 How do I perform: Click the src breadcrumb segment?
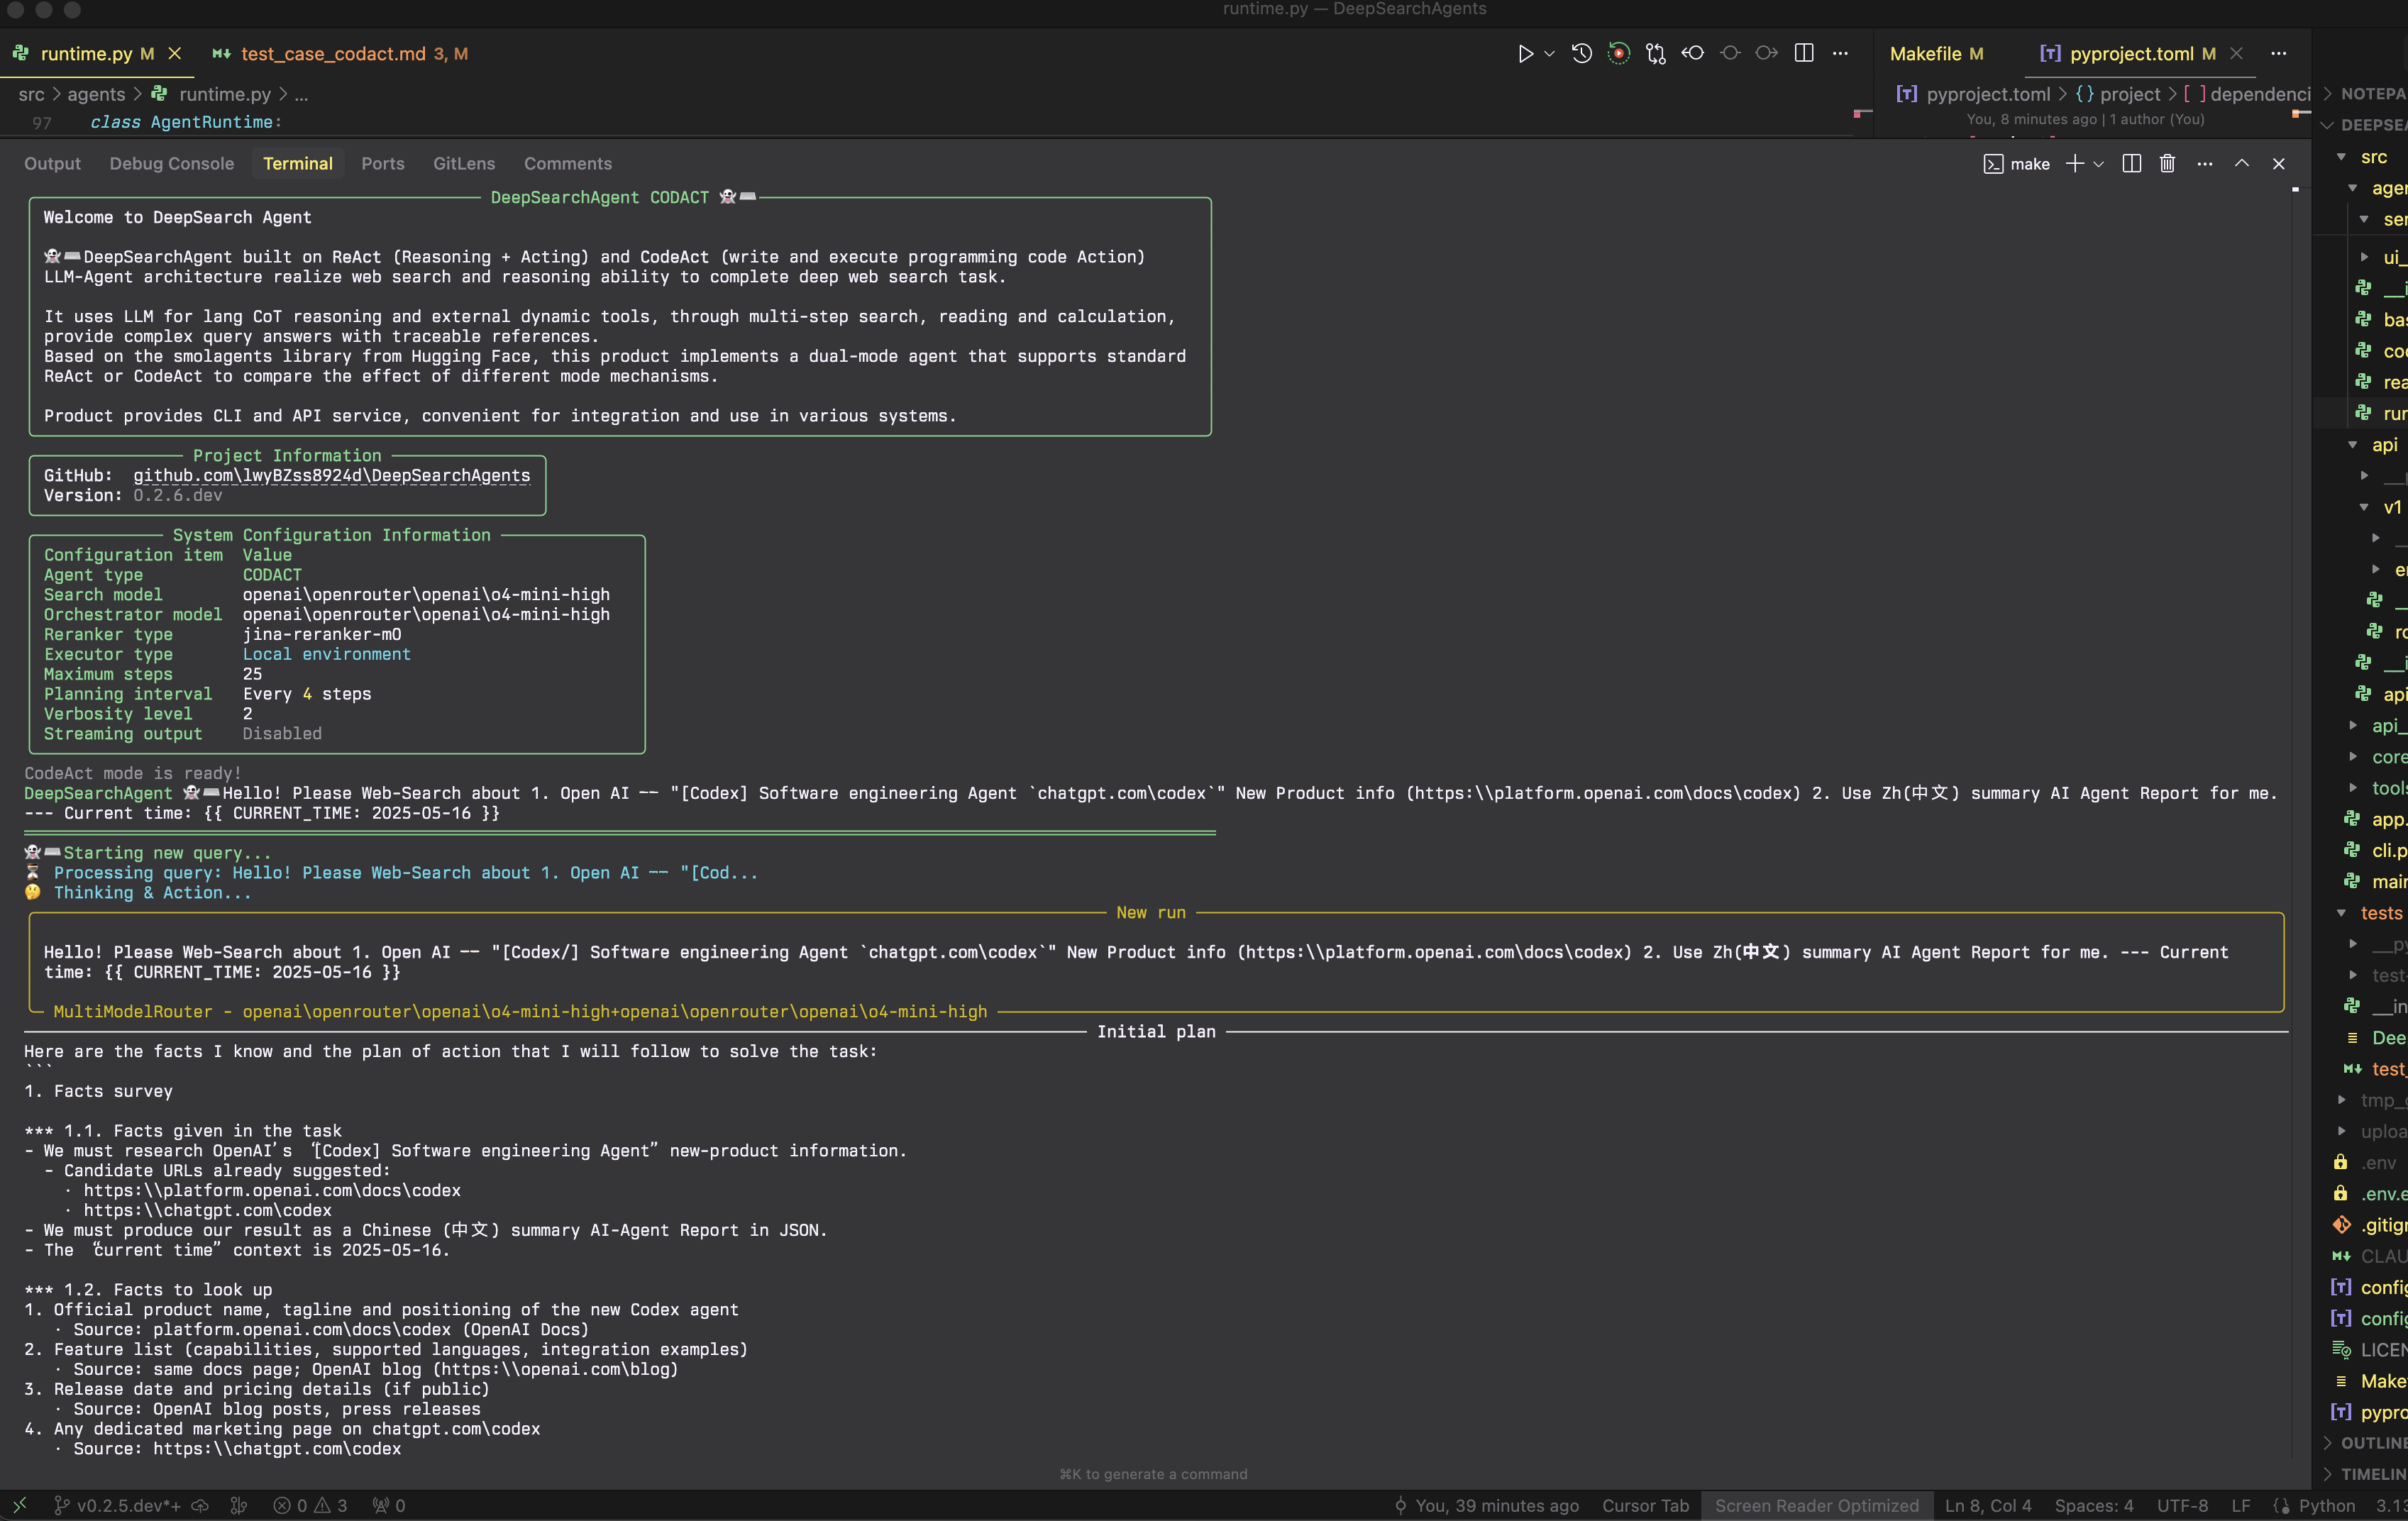[31, 94]
